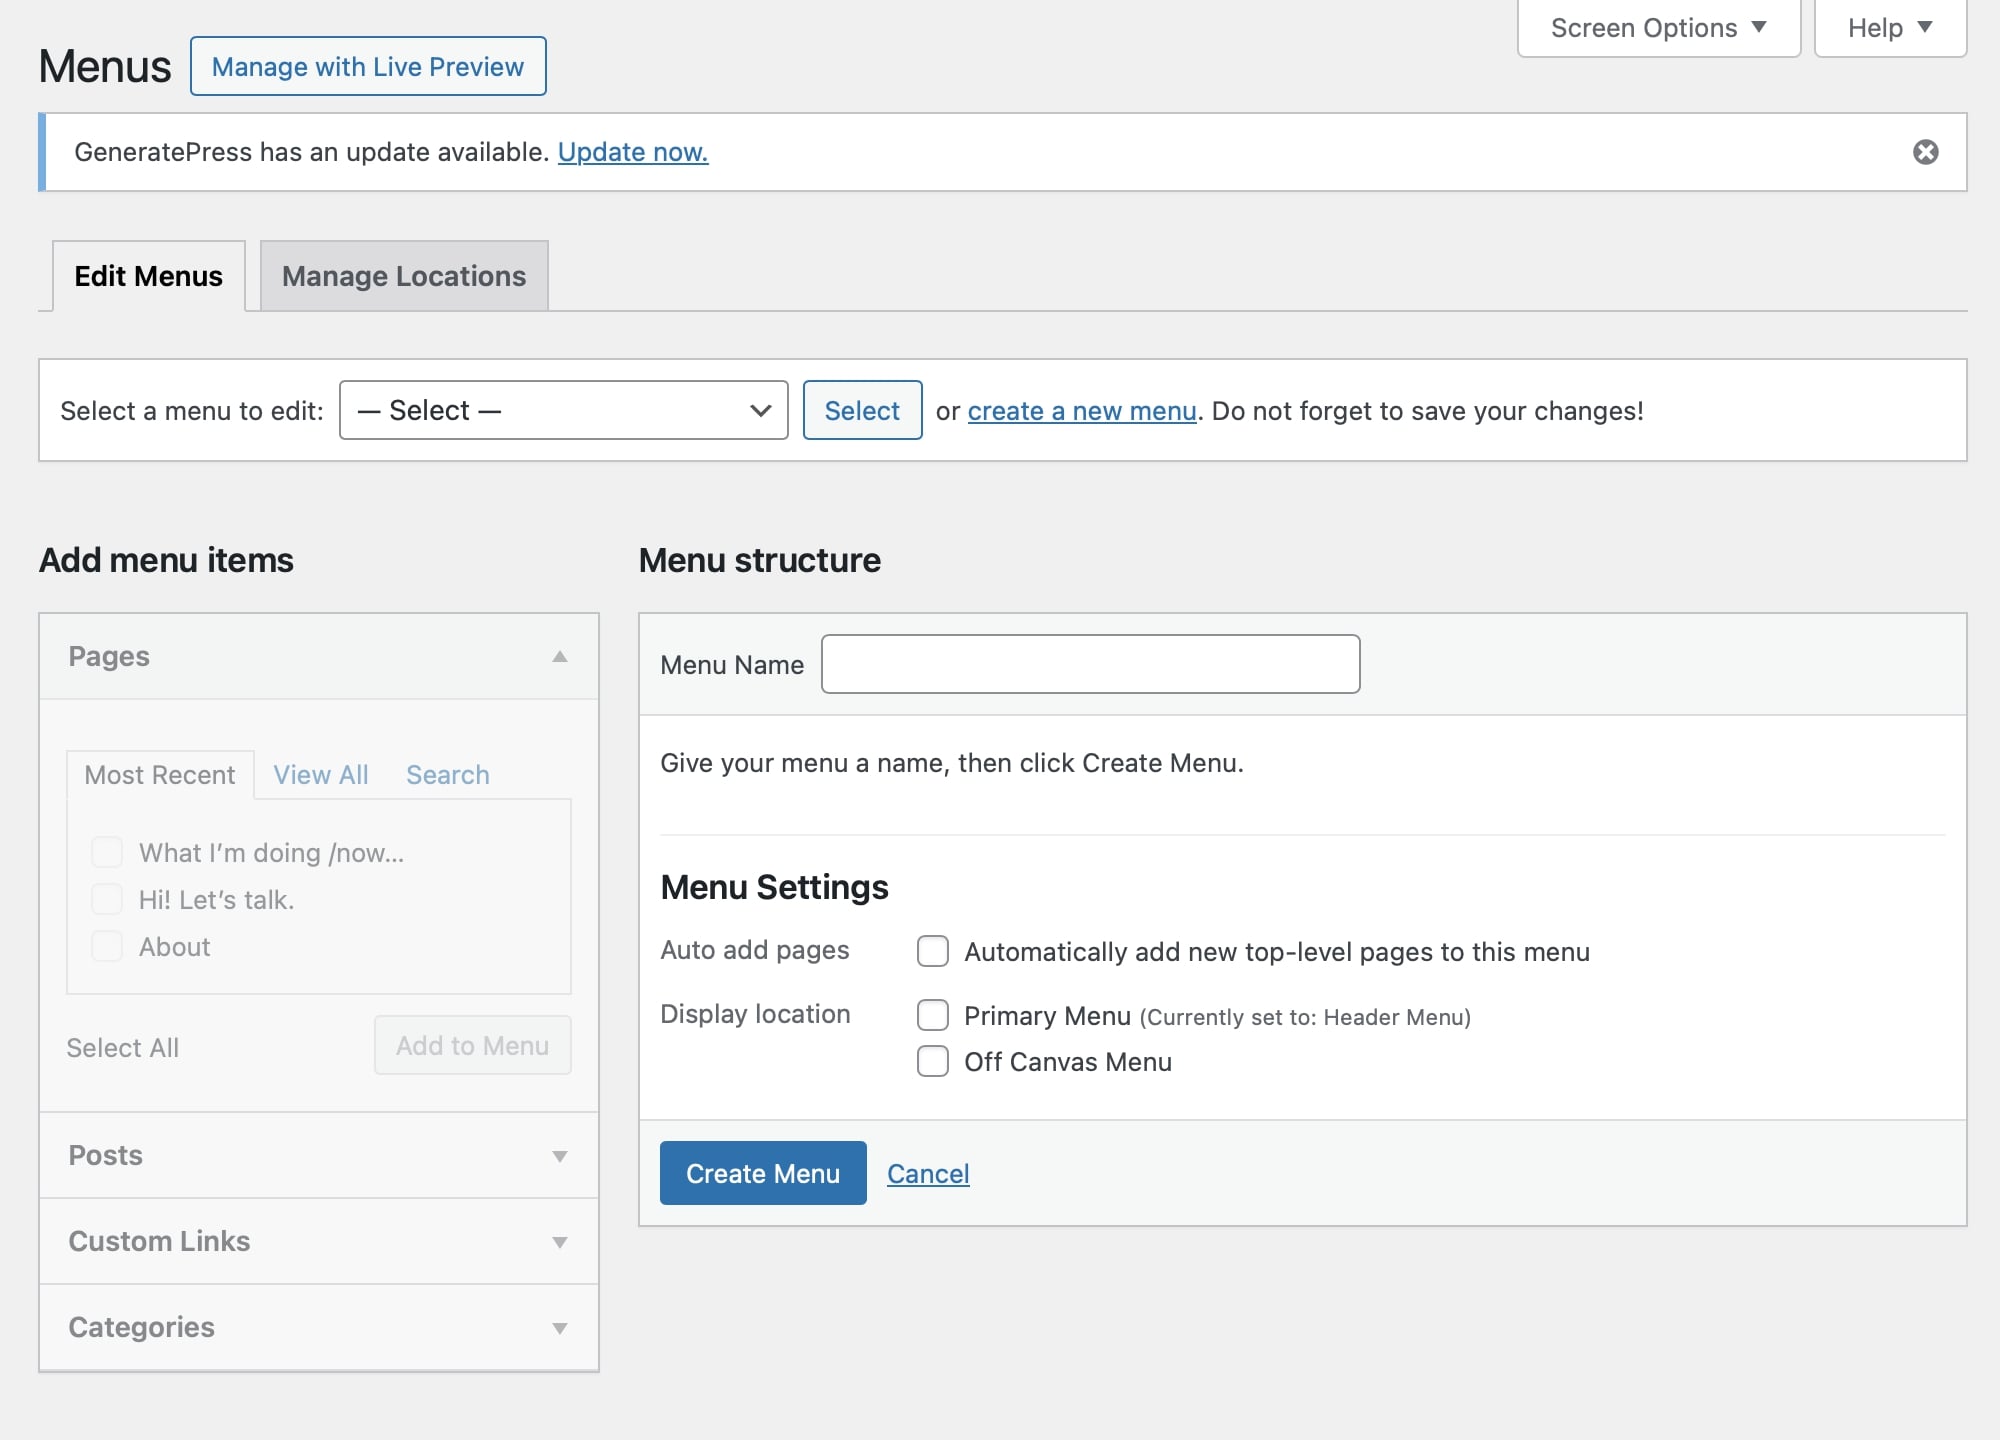The image size is (2000, 1440).
Task: Expand the Custom Links section
Action: click(560, 1242)
